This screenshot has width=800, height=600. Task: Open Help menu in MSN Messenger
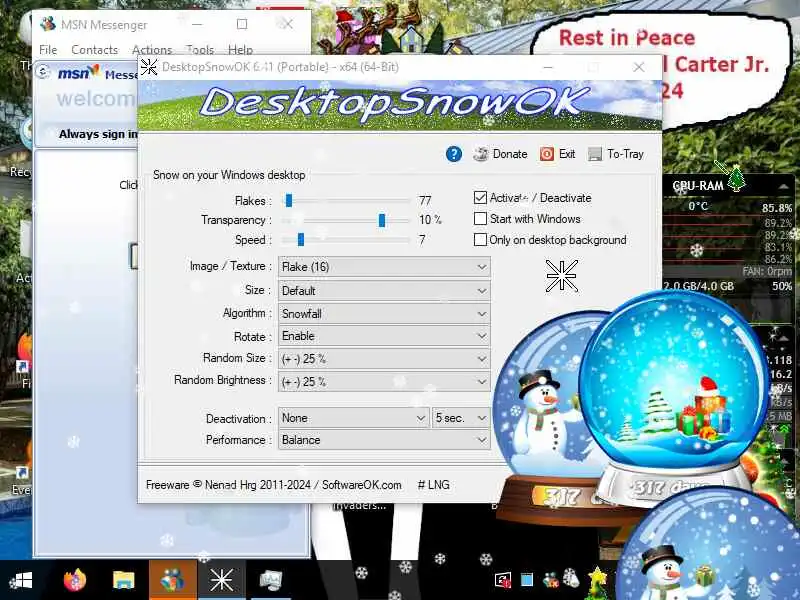point(240,49)
